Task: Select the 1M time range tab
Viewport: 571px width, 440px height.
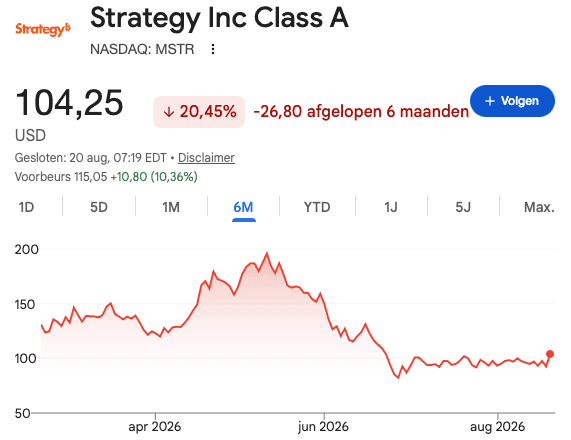Action: [x=171, y=207]
